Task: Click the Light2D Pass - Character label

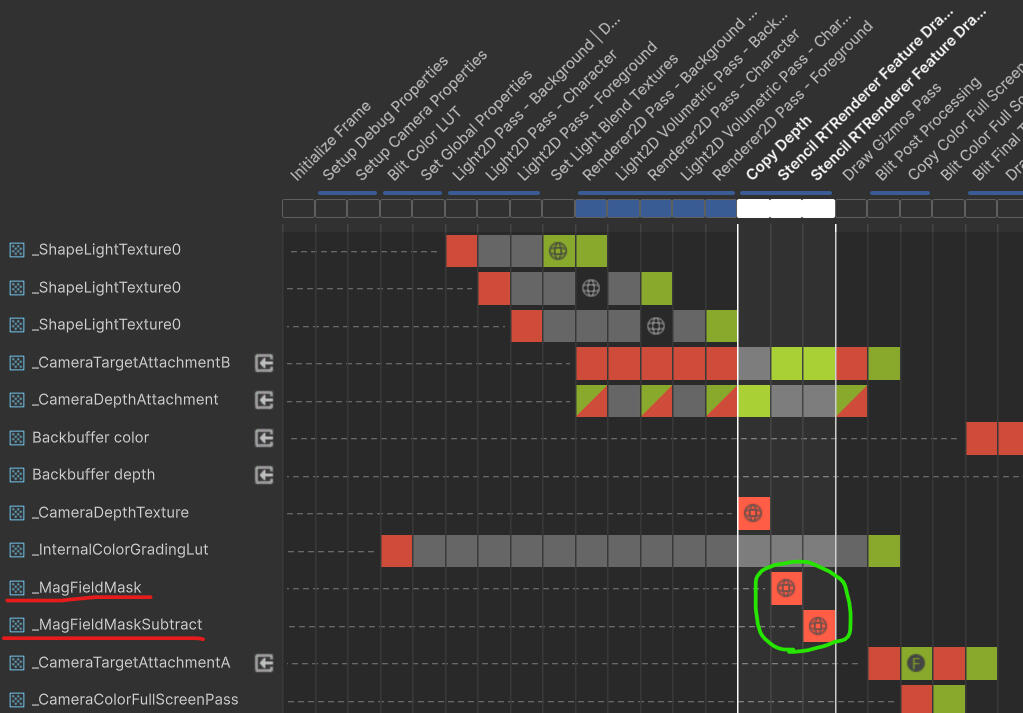Action: [551, 115]
